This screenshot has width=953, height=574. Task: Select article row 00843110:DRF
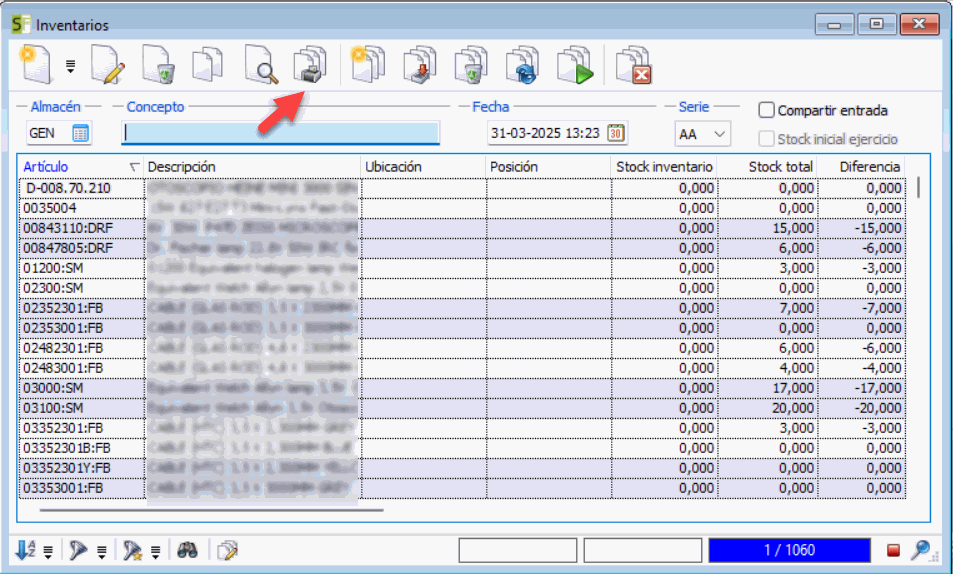(462, 229)
